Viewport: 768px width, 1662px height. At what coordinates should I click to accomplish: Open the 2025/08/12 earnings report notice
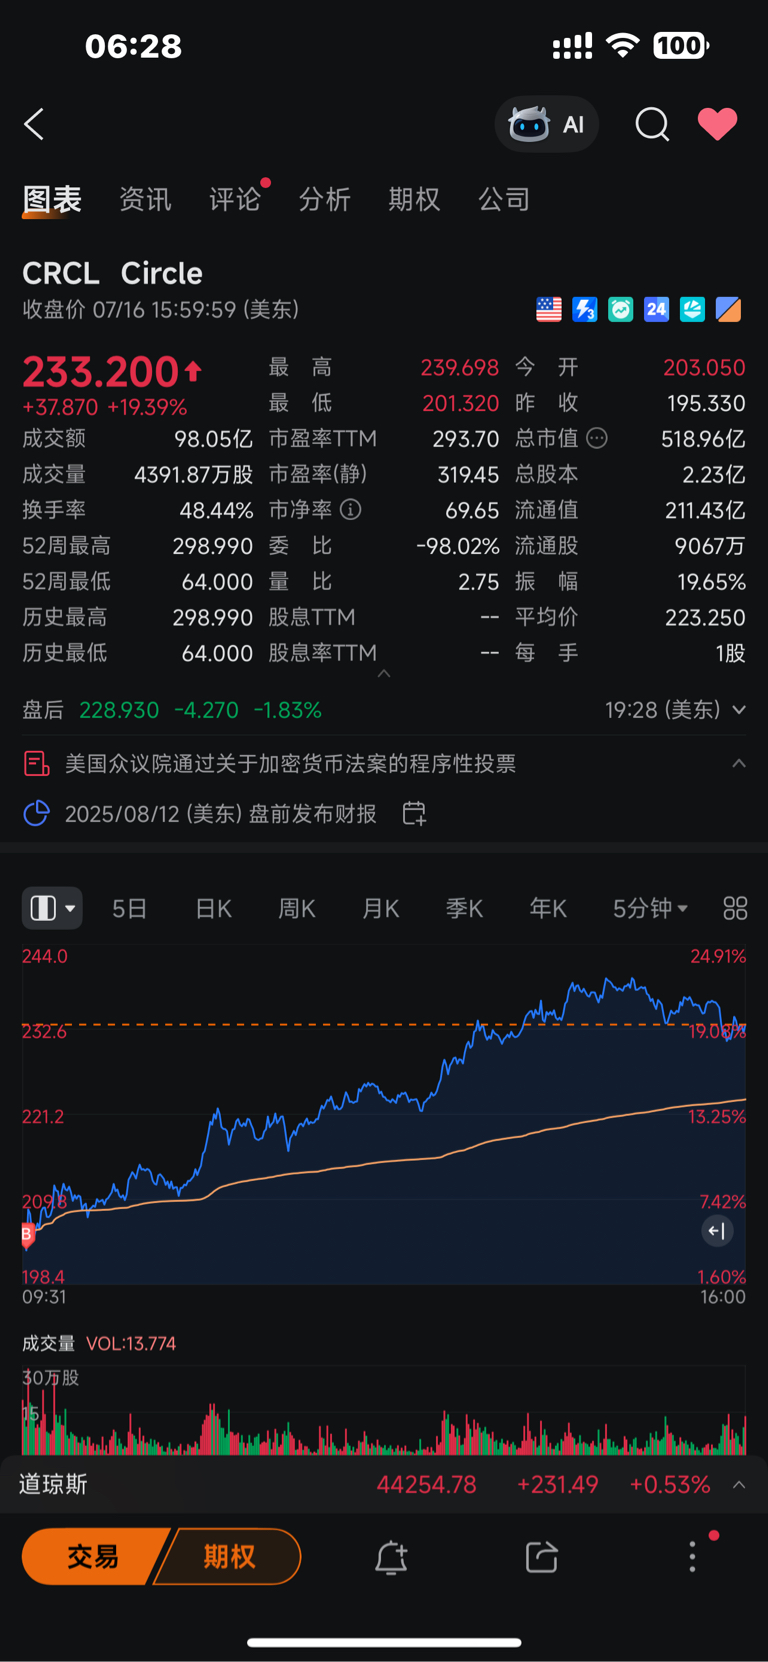pos(221,814)
